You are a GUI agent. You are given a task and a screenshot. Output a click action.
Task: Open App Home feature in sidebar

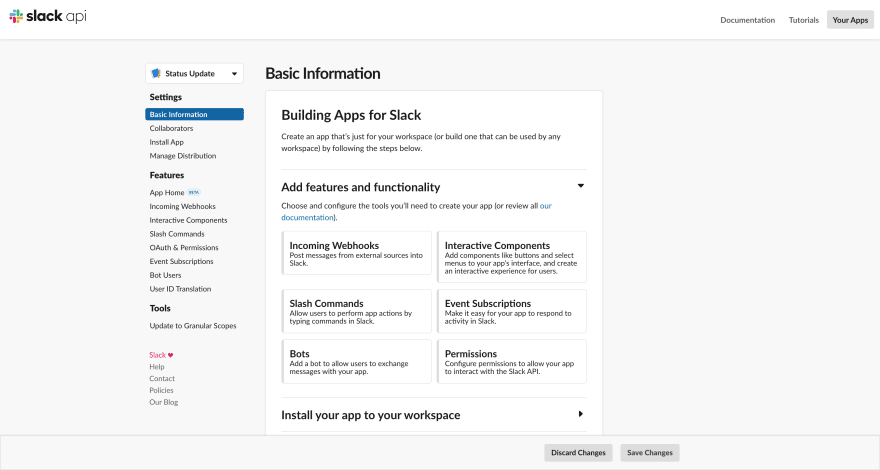tap(167, 193)
